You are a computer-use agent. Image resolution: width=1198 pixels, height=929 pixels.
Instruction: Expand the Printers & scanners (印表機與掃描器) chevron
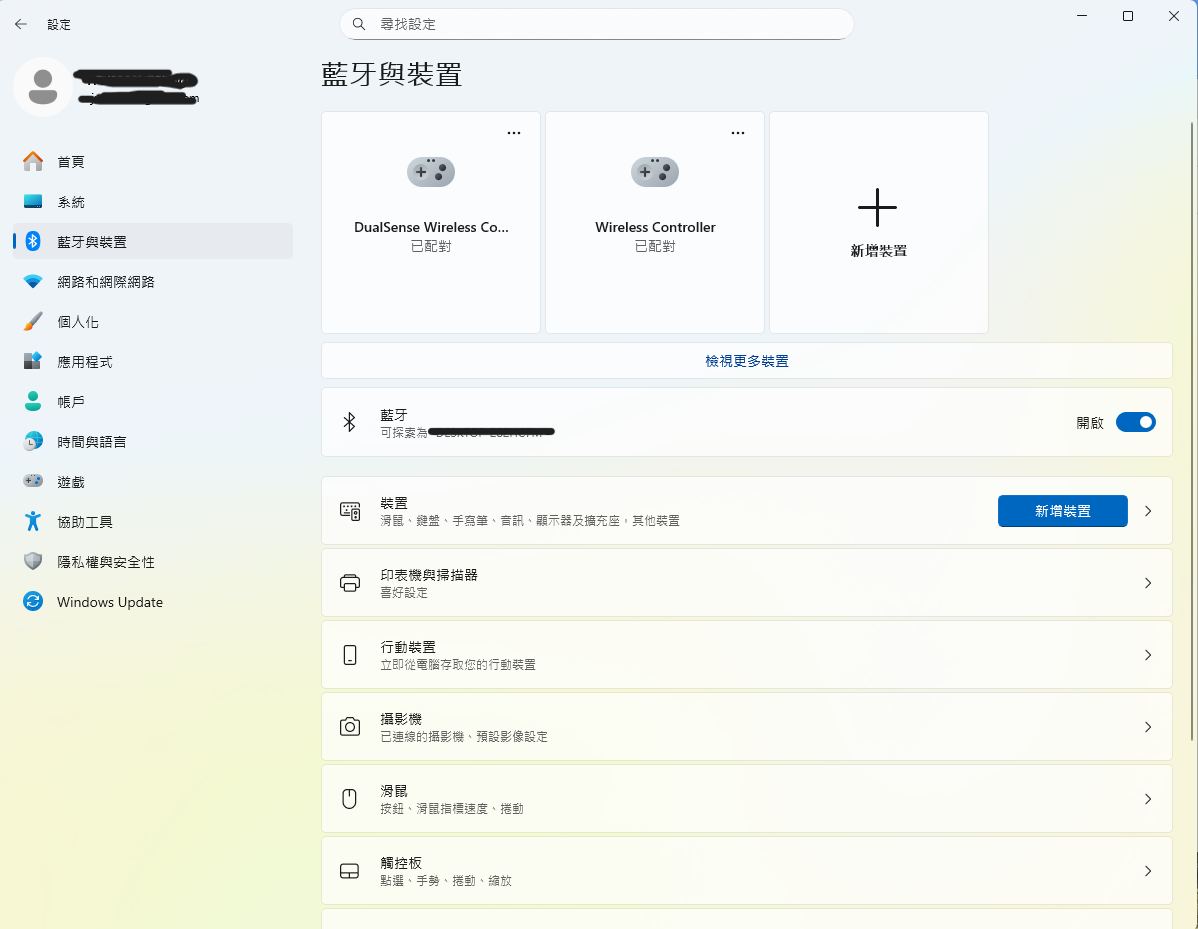1147,583
